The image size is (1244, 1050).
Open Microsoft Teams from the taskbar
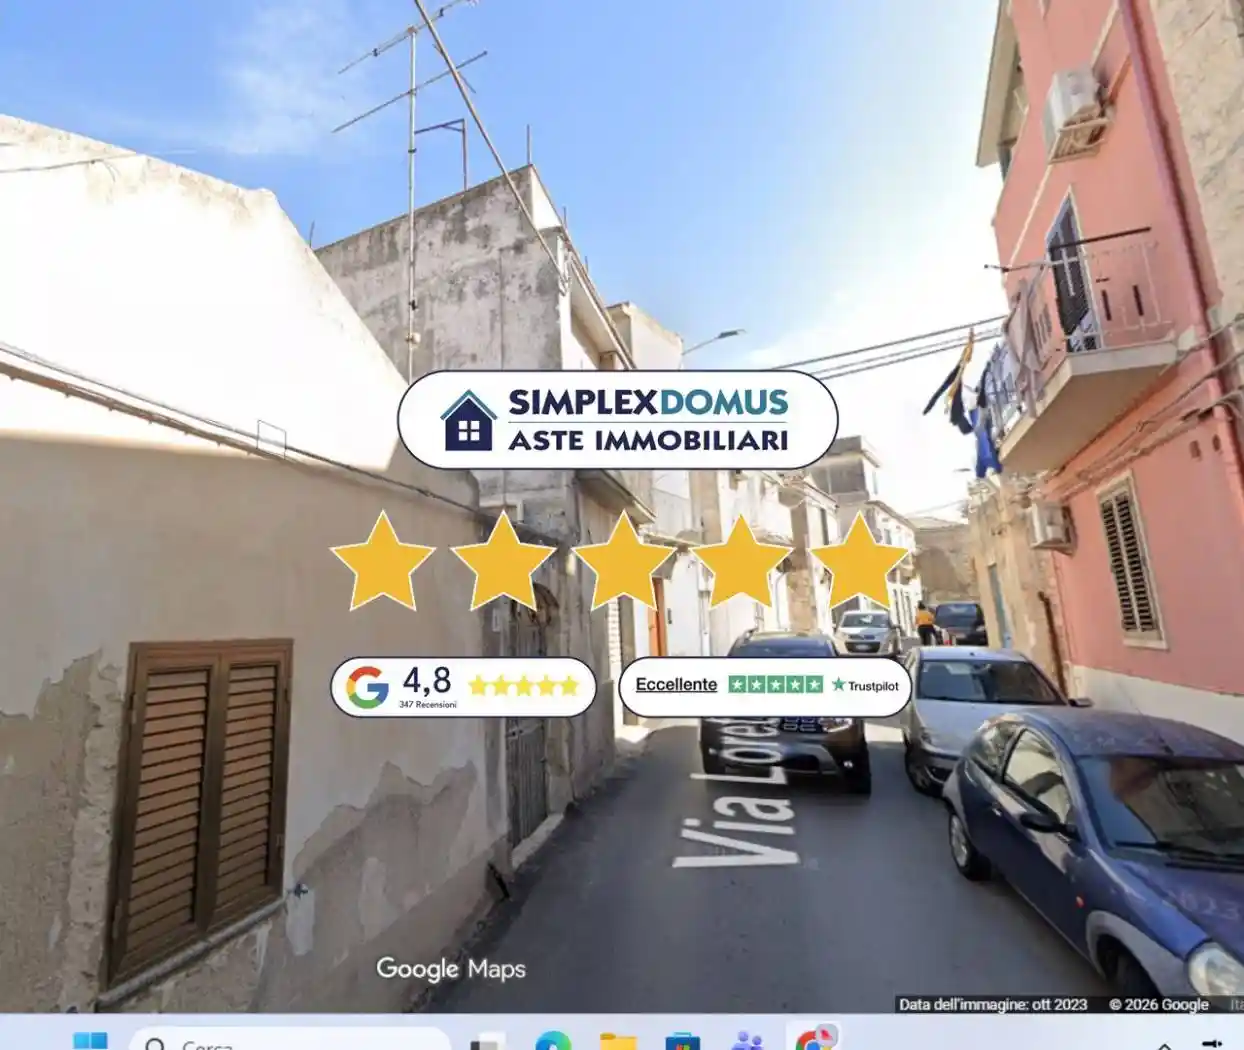tap(747, 1041)
